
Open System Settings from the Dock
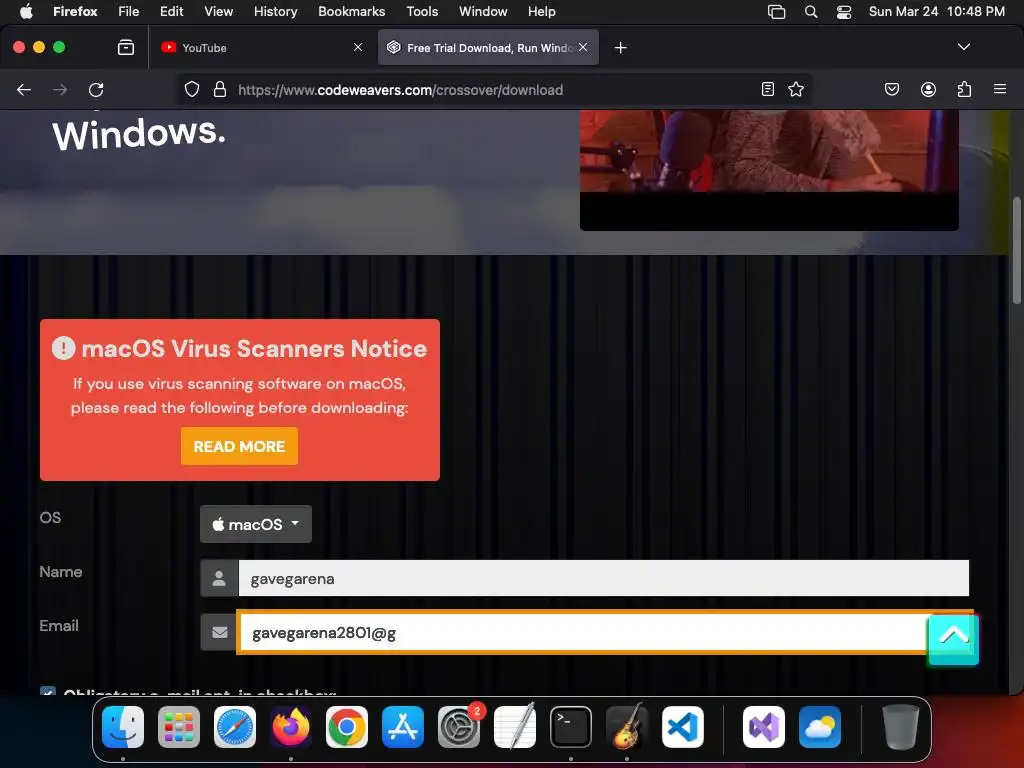click(458, 727)
